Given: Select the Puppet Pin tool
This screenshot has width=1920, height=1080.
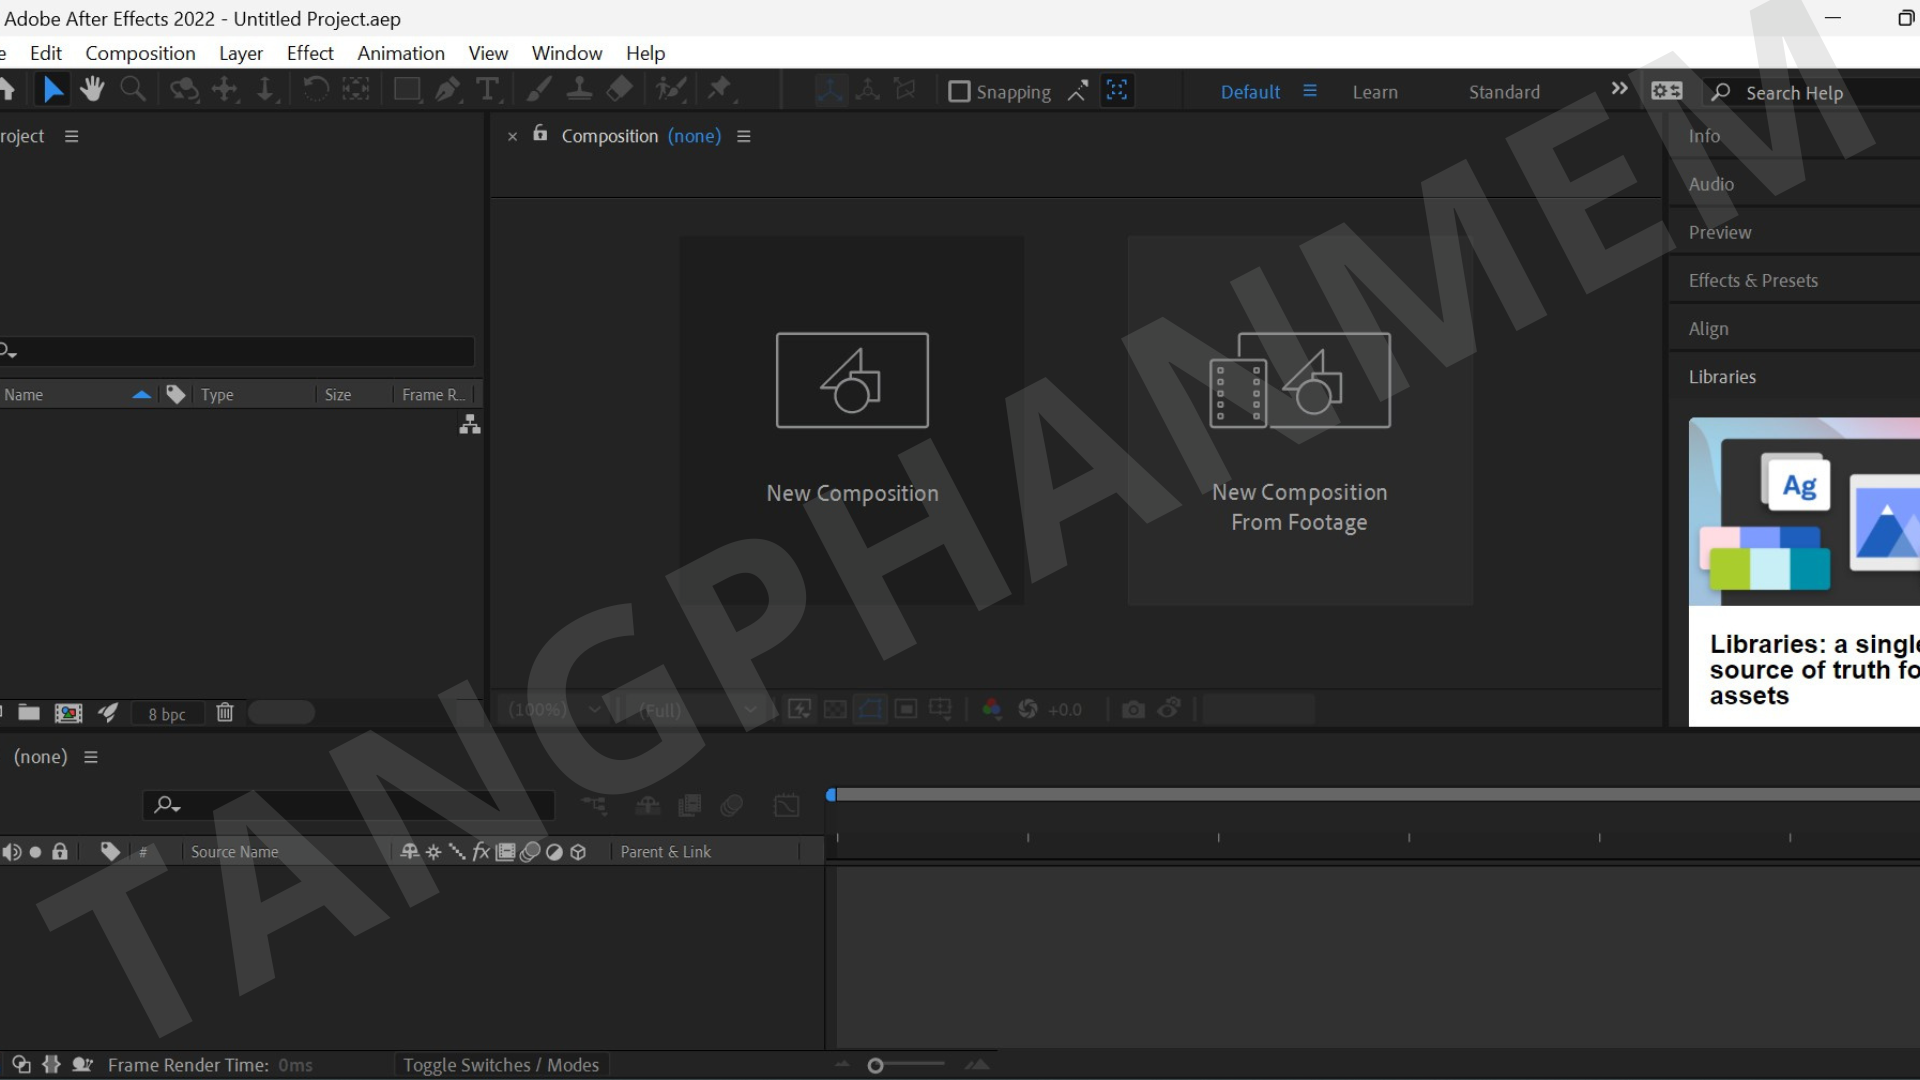Looking at the screenshot, I should coord(719,89).
